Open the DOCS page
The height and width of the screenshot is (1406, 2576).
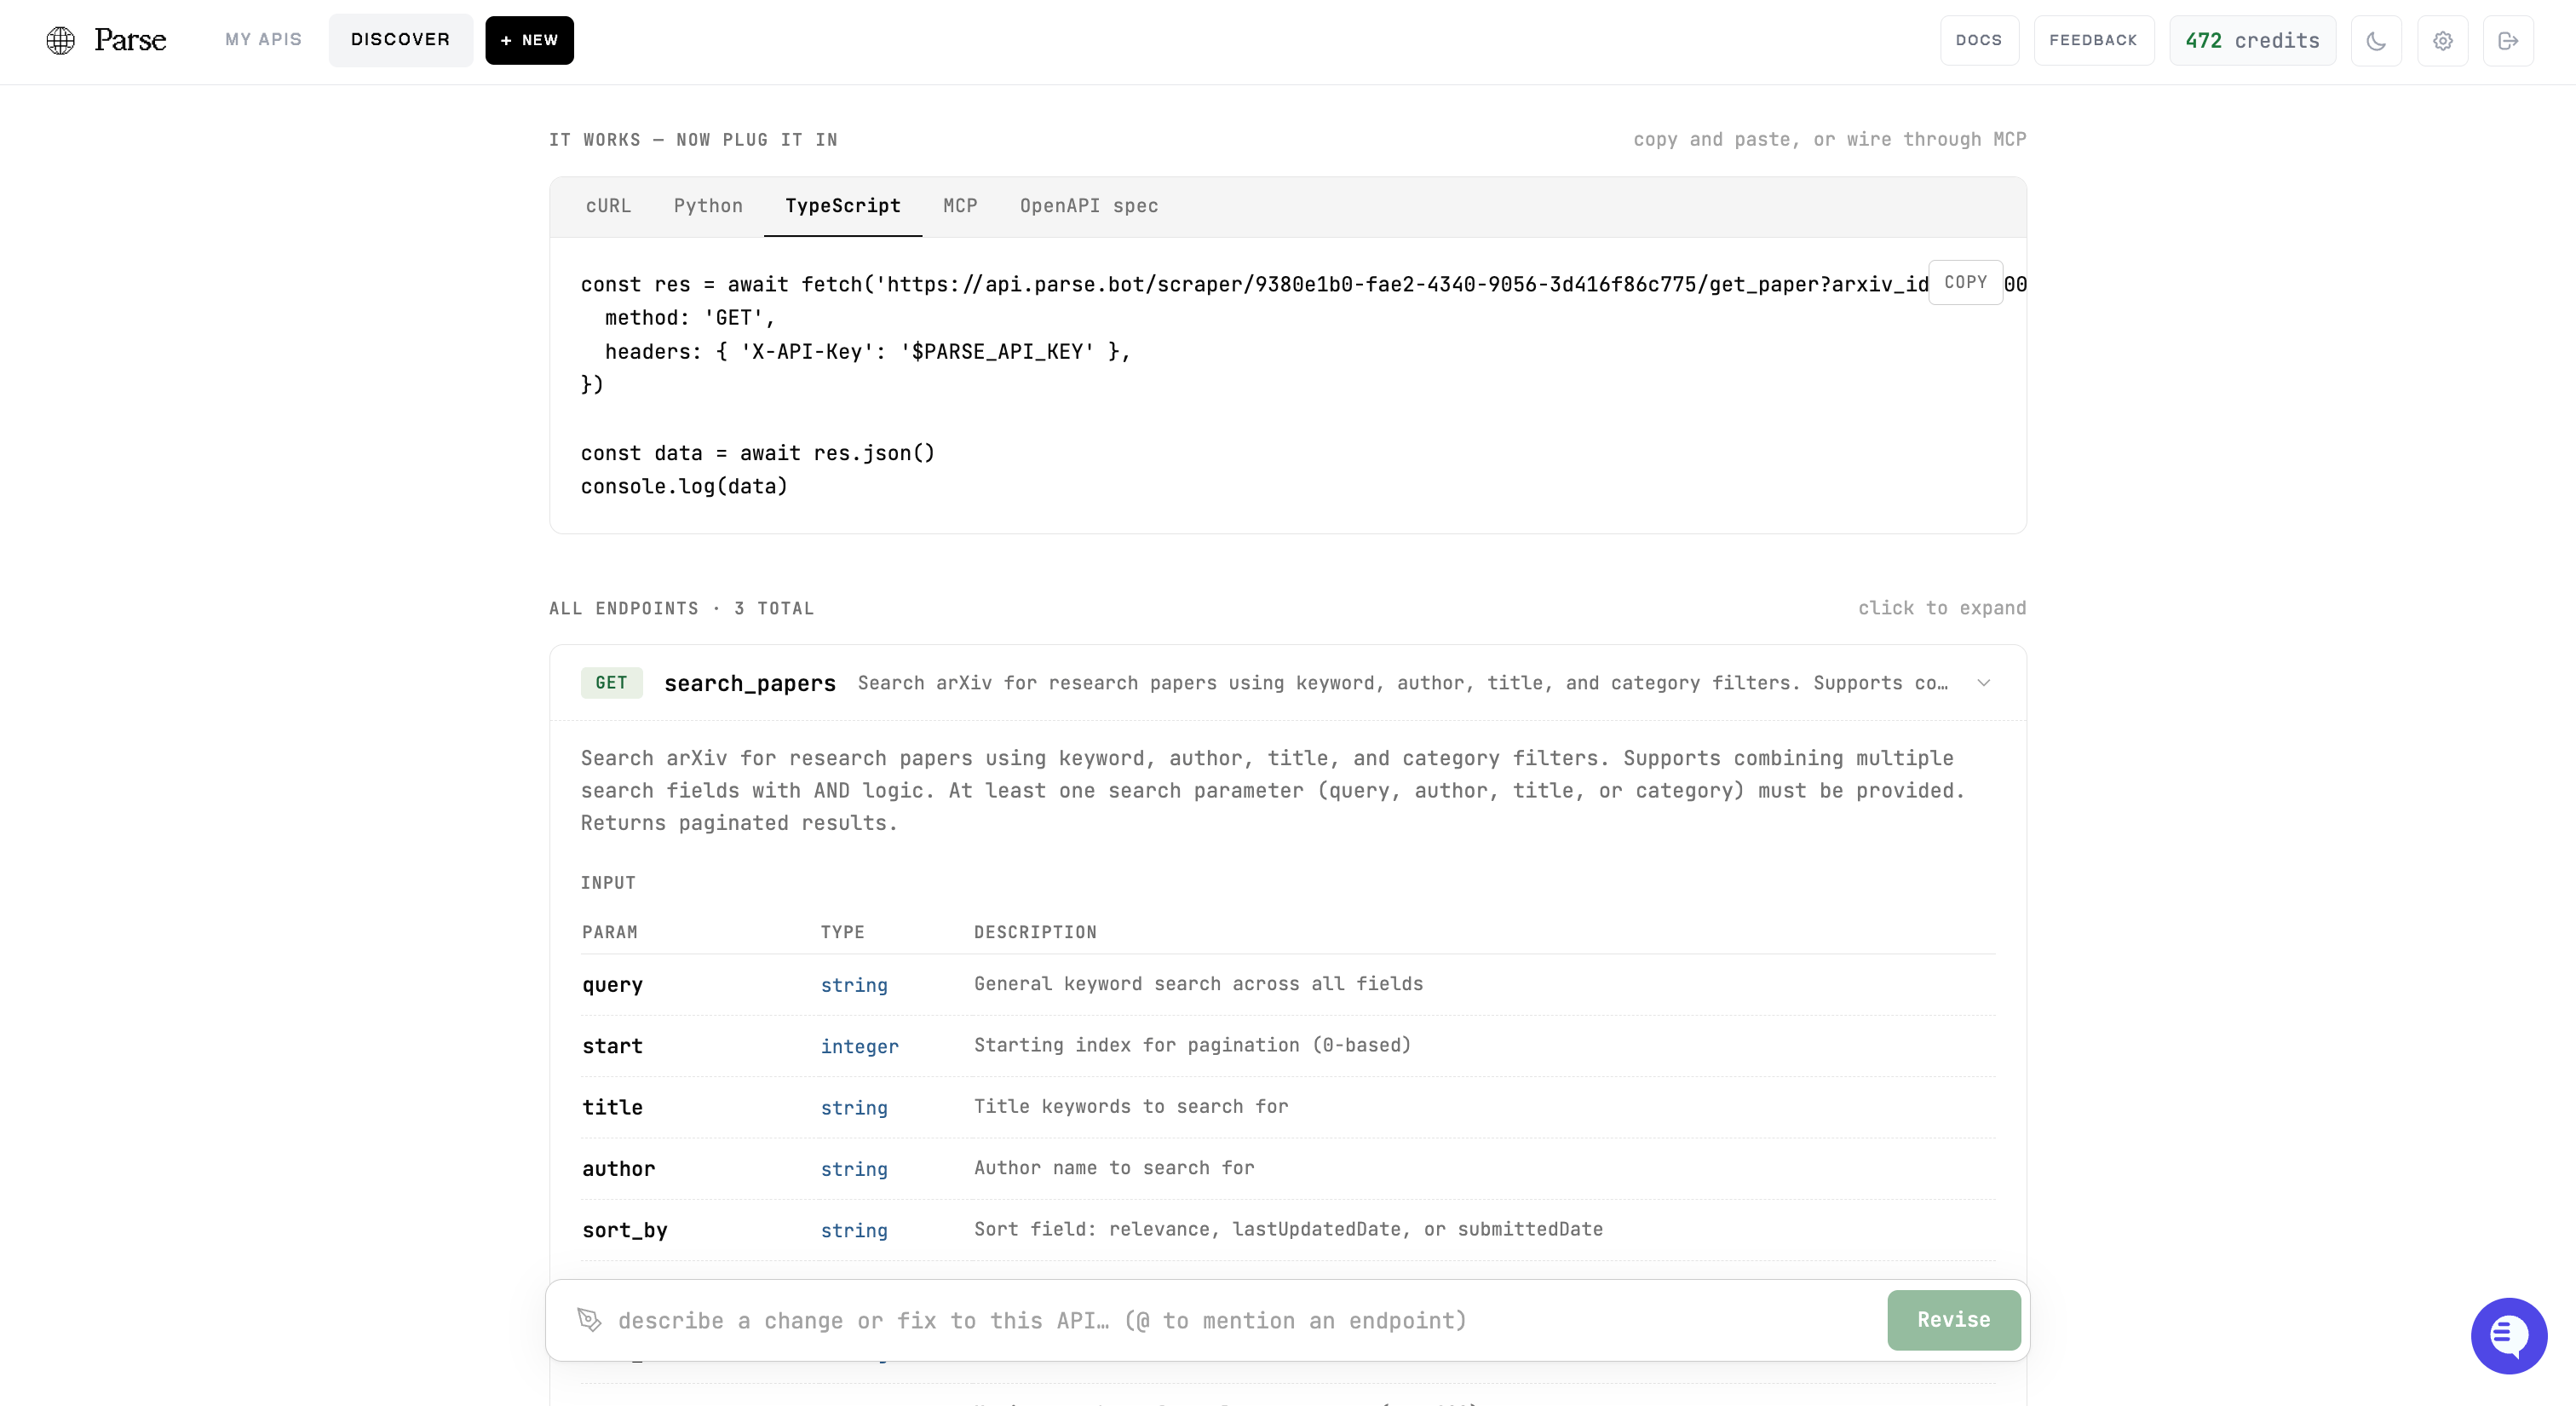tap(1979, 41)
